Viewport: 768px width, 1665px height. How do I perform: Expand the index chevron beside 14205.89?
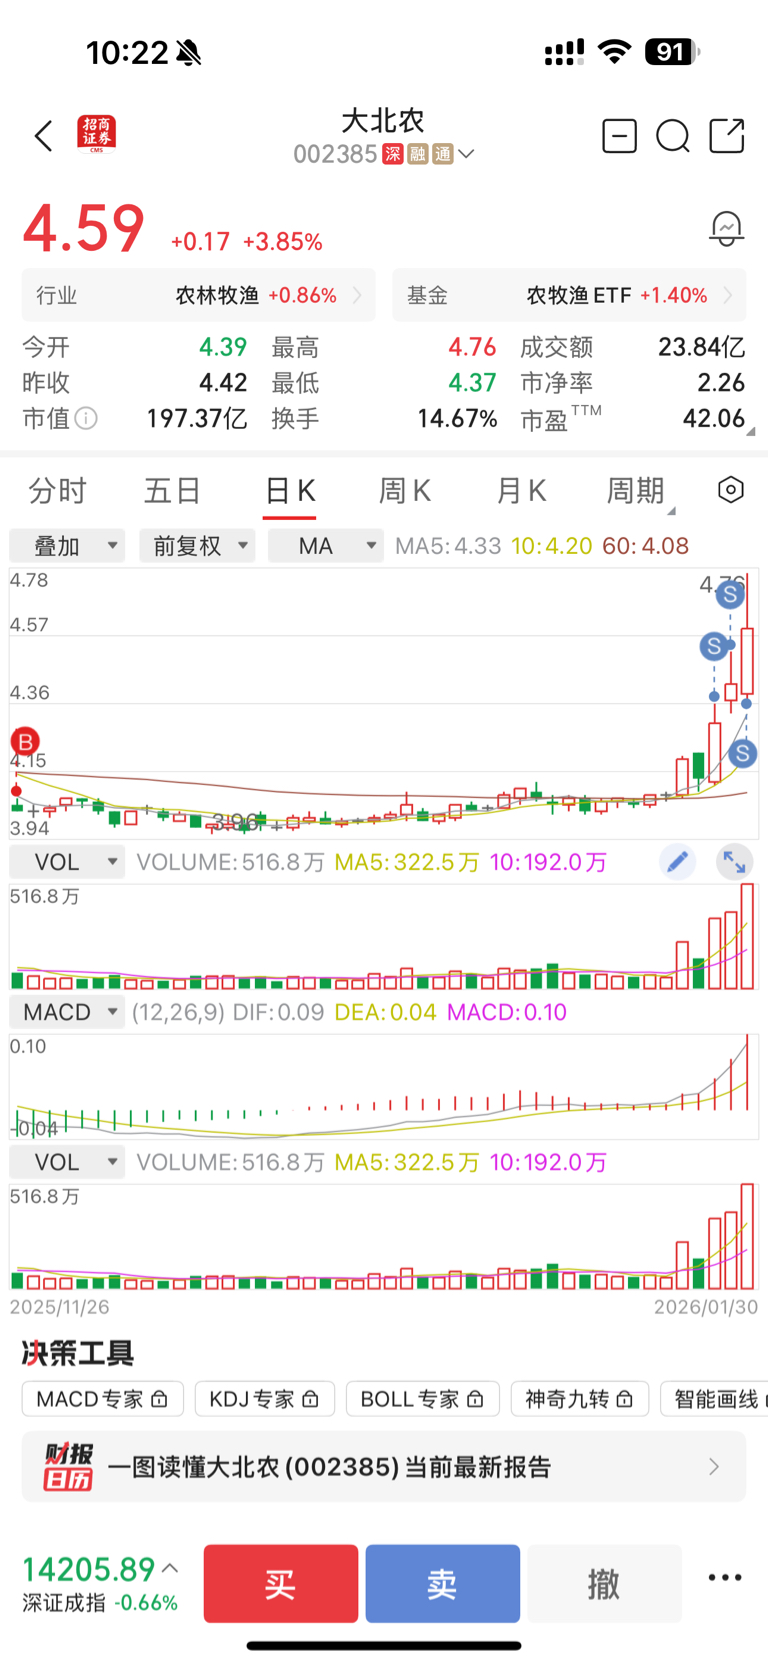170,1568
